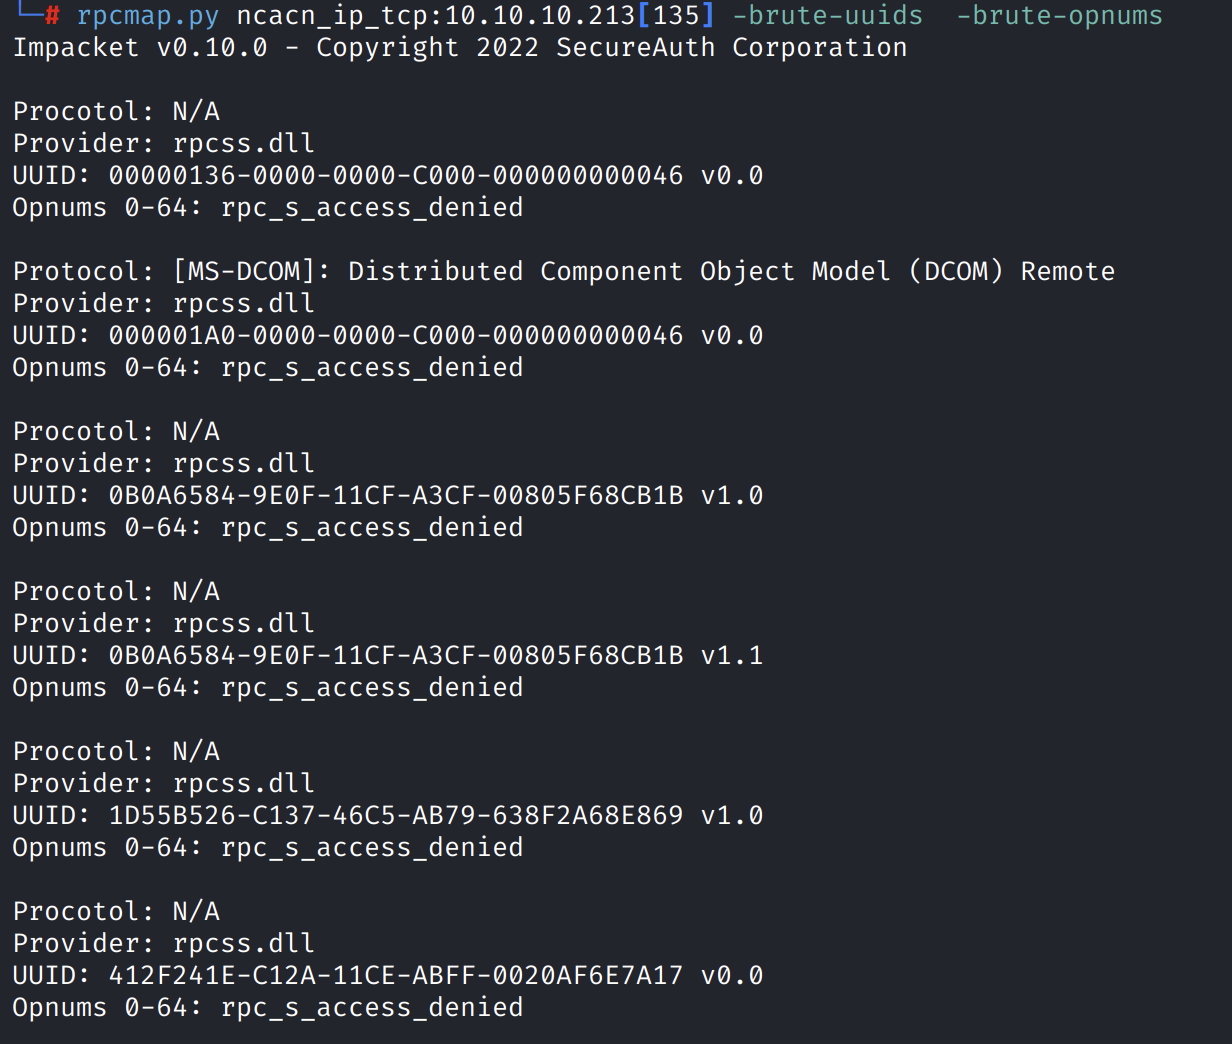Click the -brute-uuids flag
The width and height of the screenshot is (1232, 1044).
pyautogui.click(x=827, y=16)
